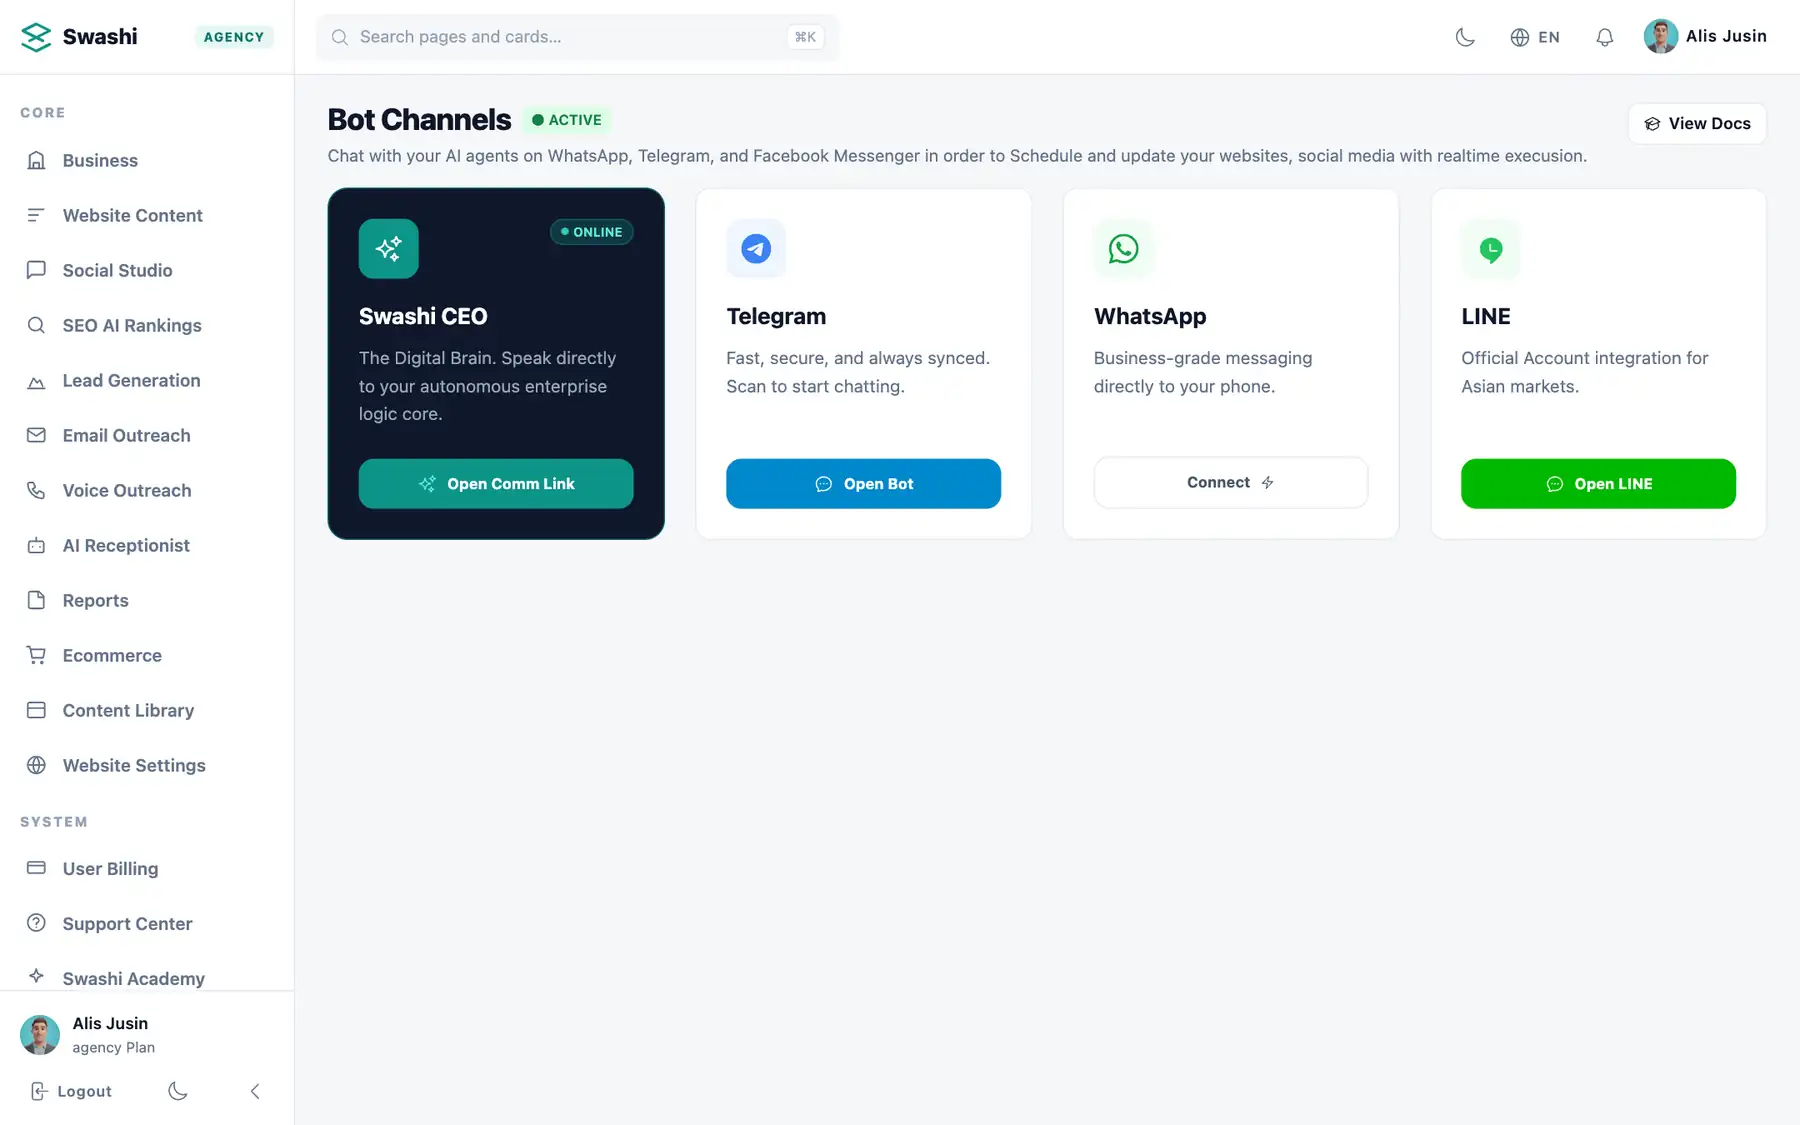The height and width of the screenshot is (1125, 1800).
Task: Click the Content Library icon
Action: (x=36, y=710)
